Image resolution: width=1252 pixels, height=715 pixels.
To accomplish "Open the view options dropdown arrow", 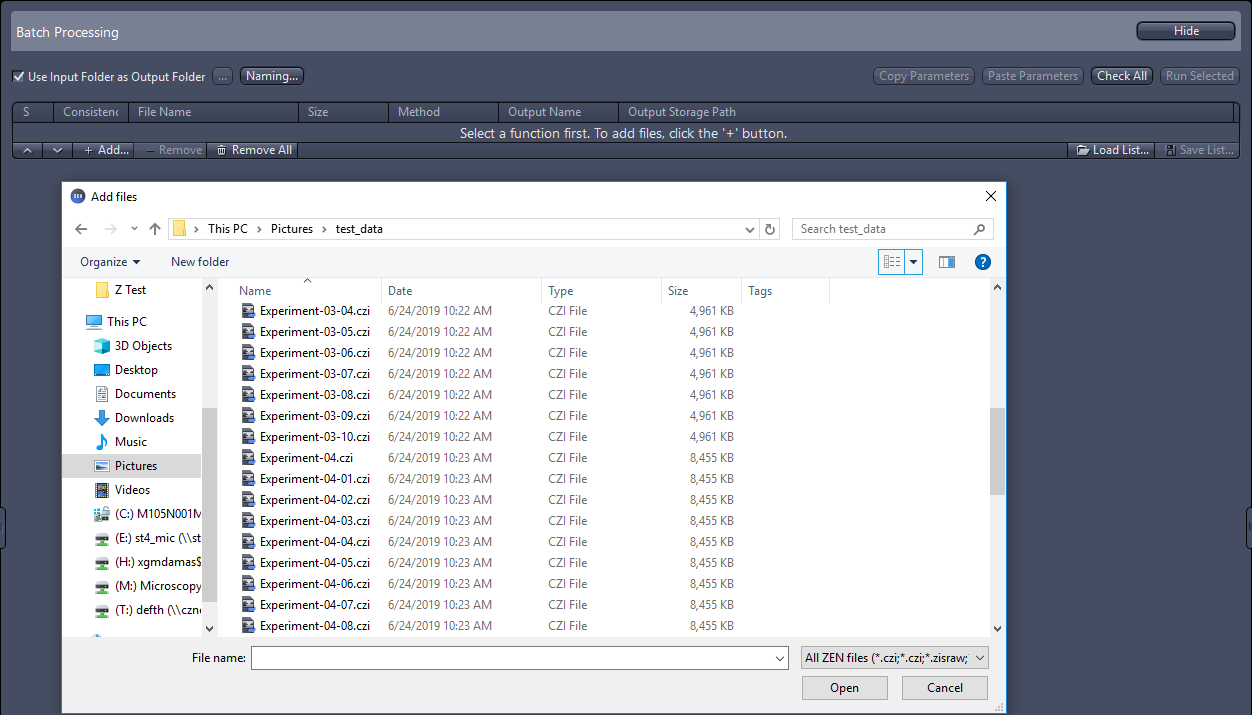I will [x=913, y=262].
